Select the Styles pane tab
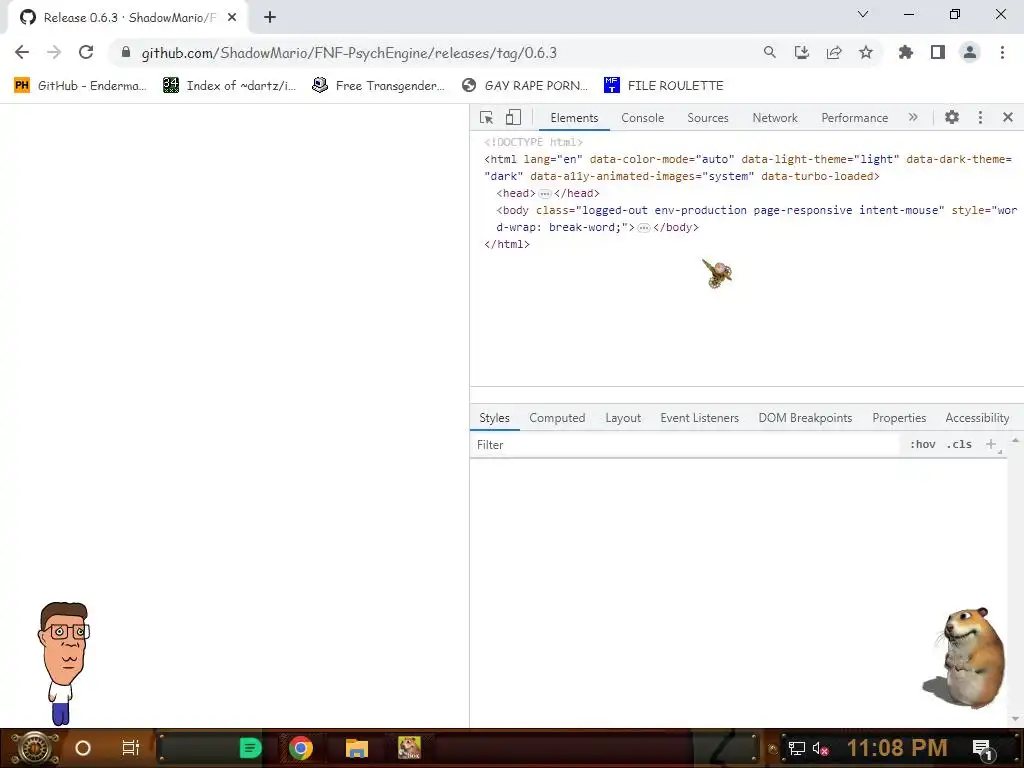This screenshot has width=1024, height=768. coord(494,418)
